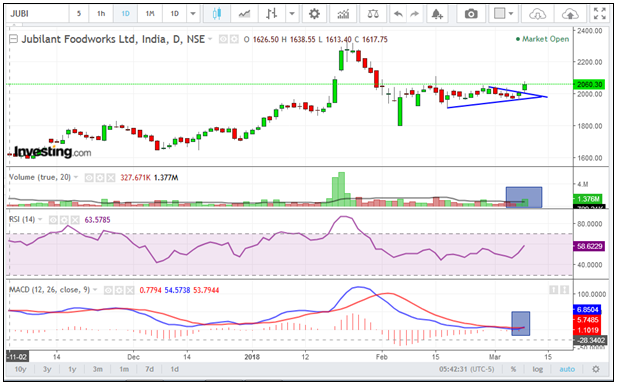Open the layout selector square dropdown
The width and height of the screenshot is (618, 386).
click(503, 14)
